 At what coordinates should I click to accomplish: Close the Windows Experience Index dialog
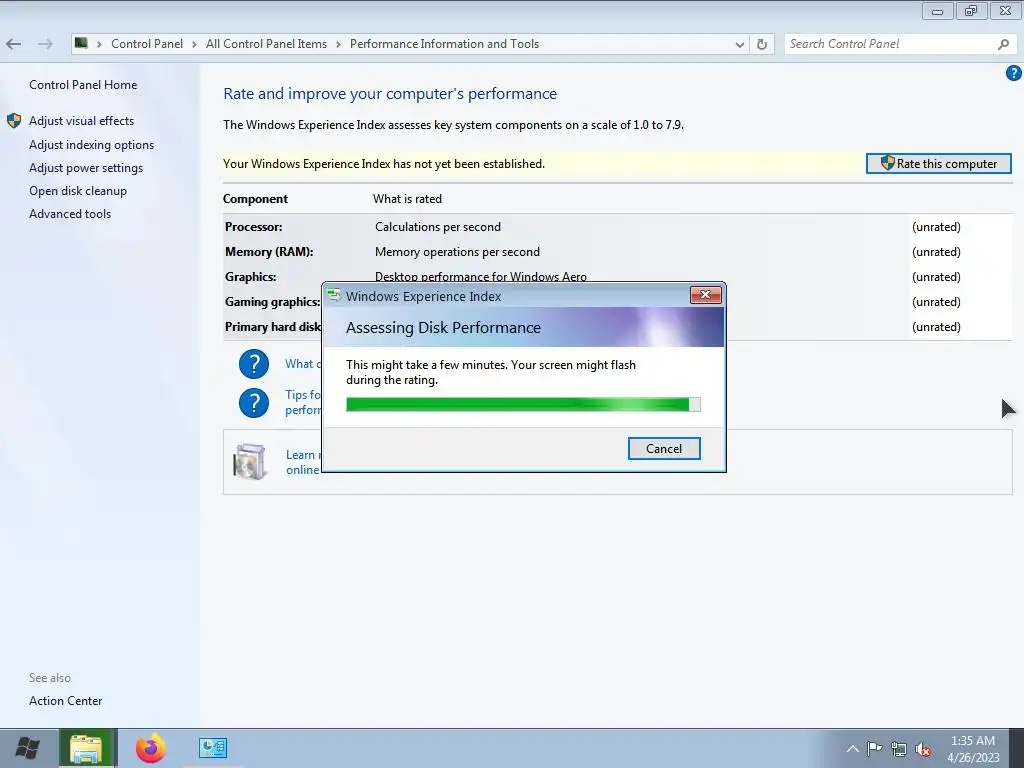click(x=705, y=295)
